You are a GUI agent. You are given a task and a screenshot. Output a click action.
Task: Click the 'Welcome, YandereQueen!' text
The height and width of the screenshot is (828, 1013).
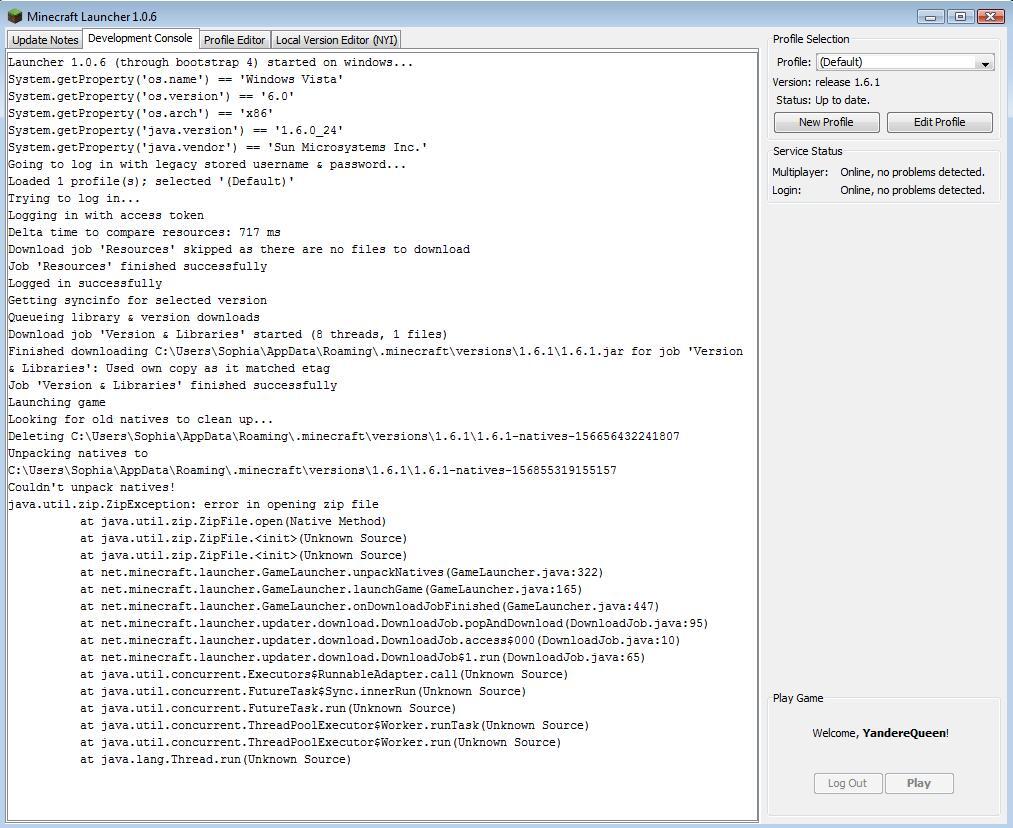881,733
